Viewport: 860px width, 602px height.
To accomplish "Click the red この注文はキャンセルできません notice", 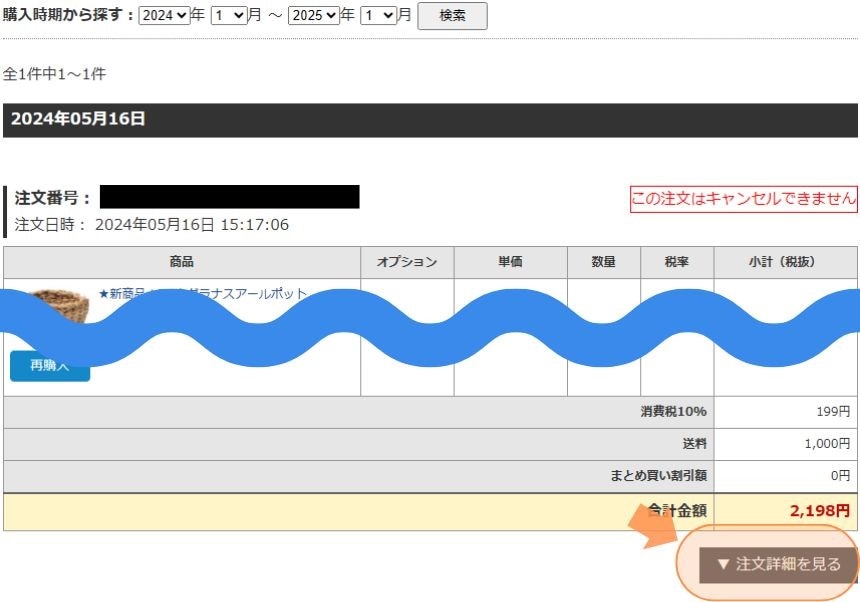I will [743, 199].
